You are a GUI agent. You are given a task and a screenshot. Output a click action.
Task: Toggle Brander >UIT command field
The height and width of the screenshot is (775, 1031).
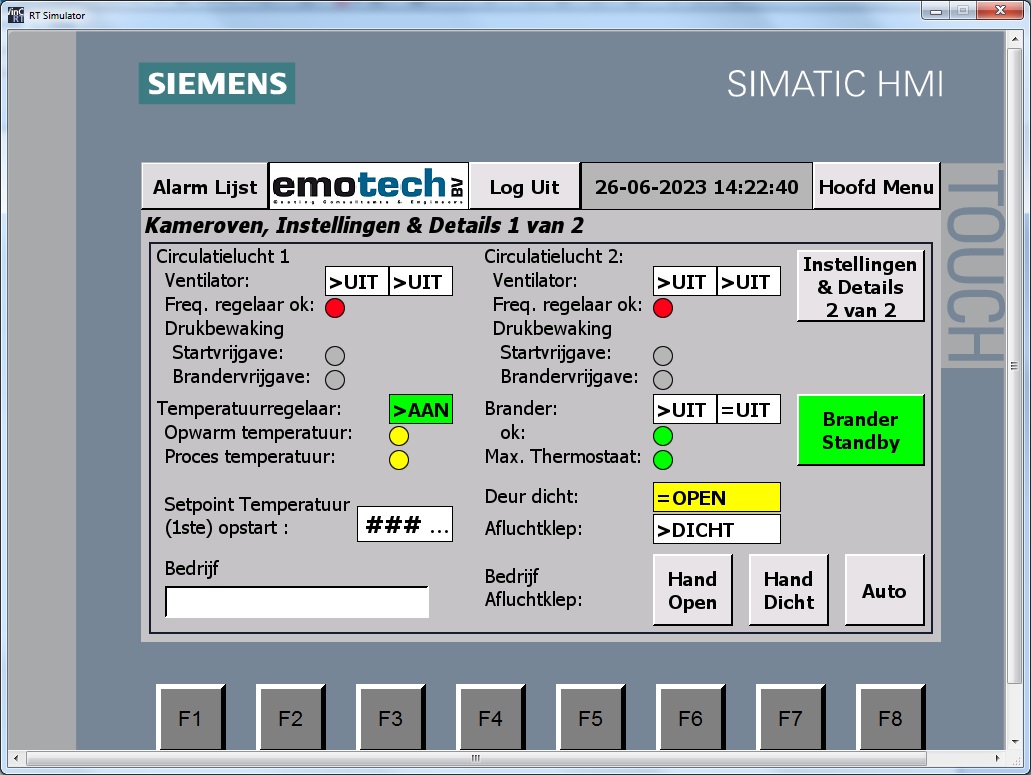coord(684,409)
